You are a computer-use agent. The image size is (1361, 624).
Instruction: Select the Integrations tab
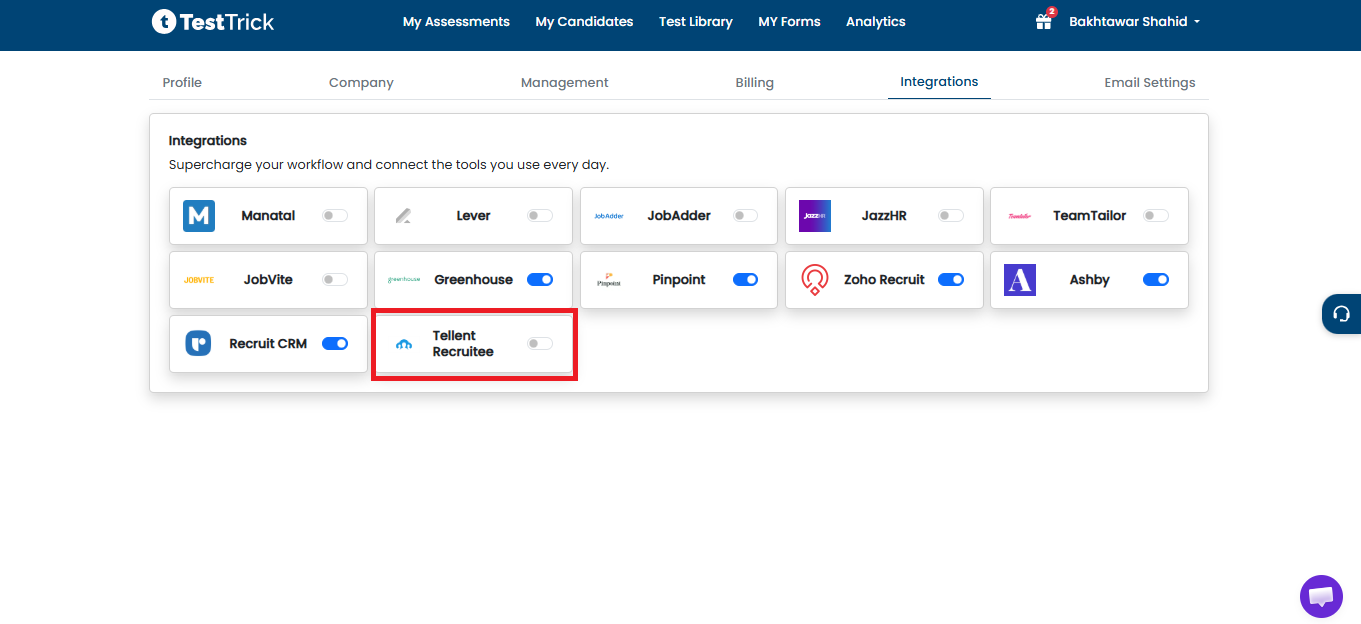click(x=939, y=82)
